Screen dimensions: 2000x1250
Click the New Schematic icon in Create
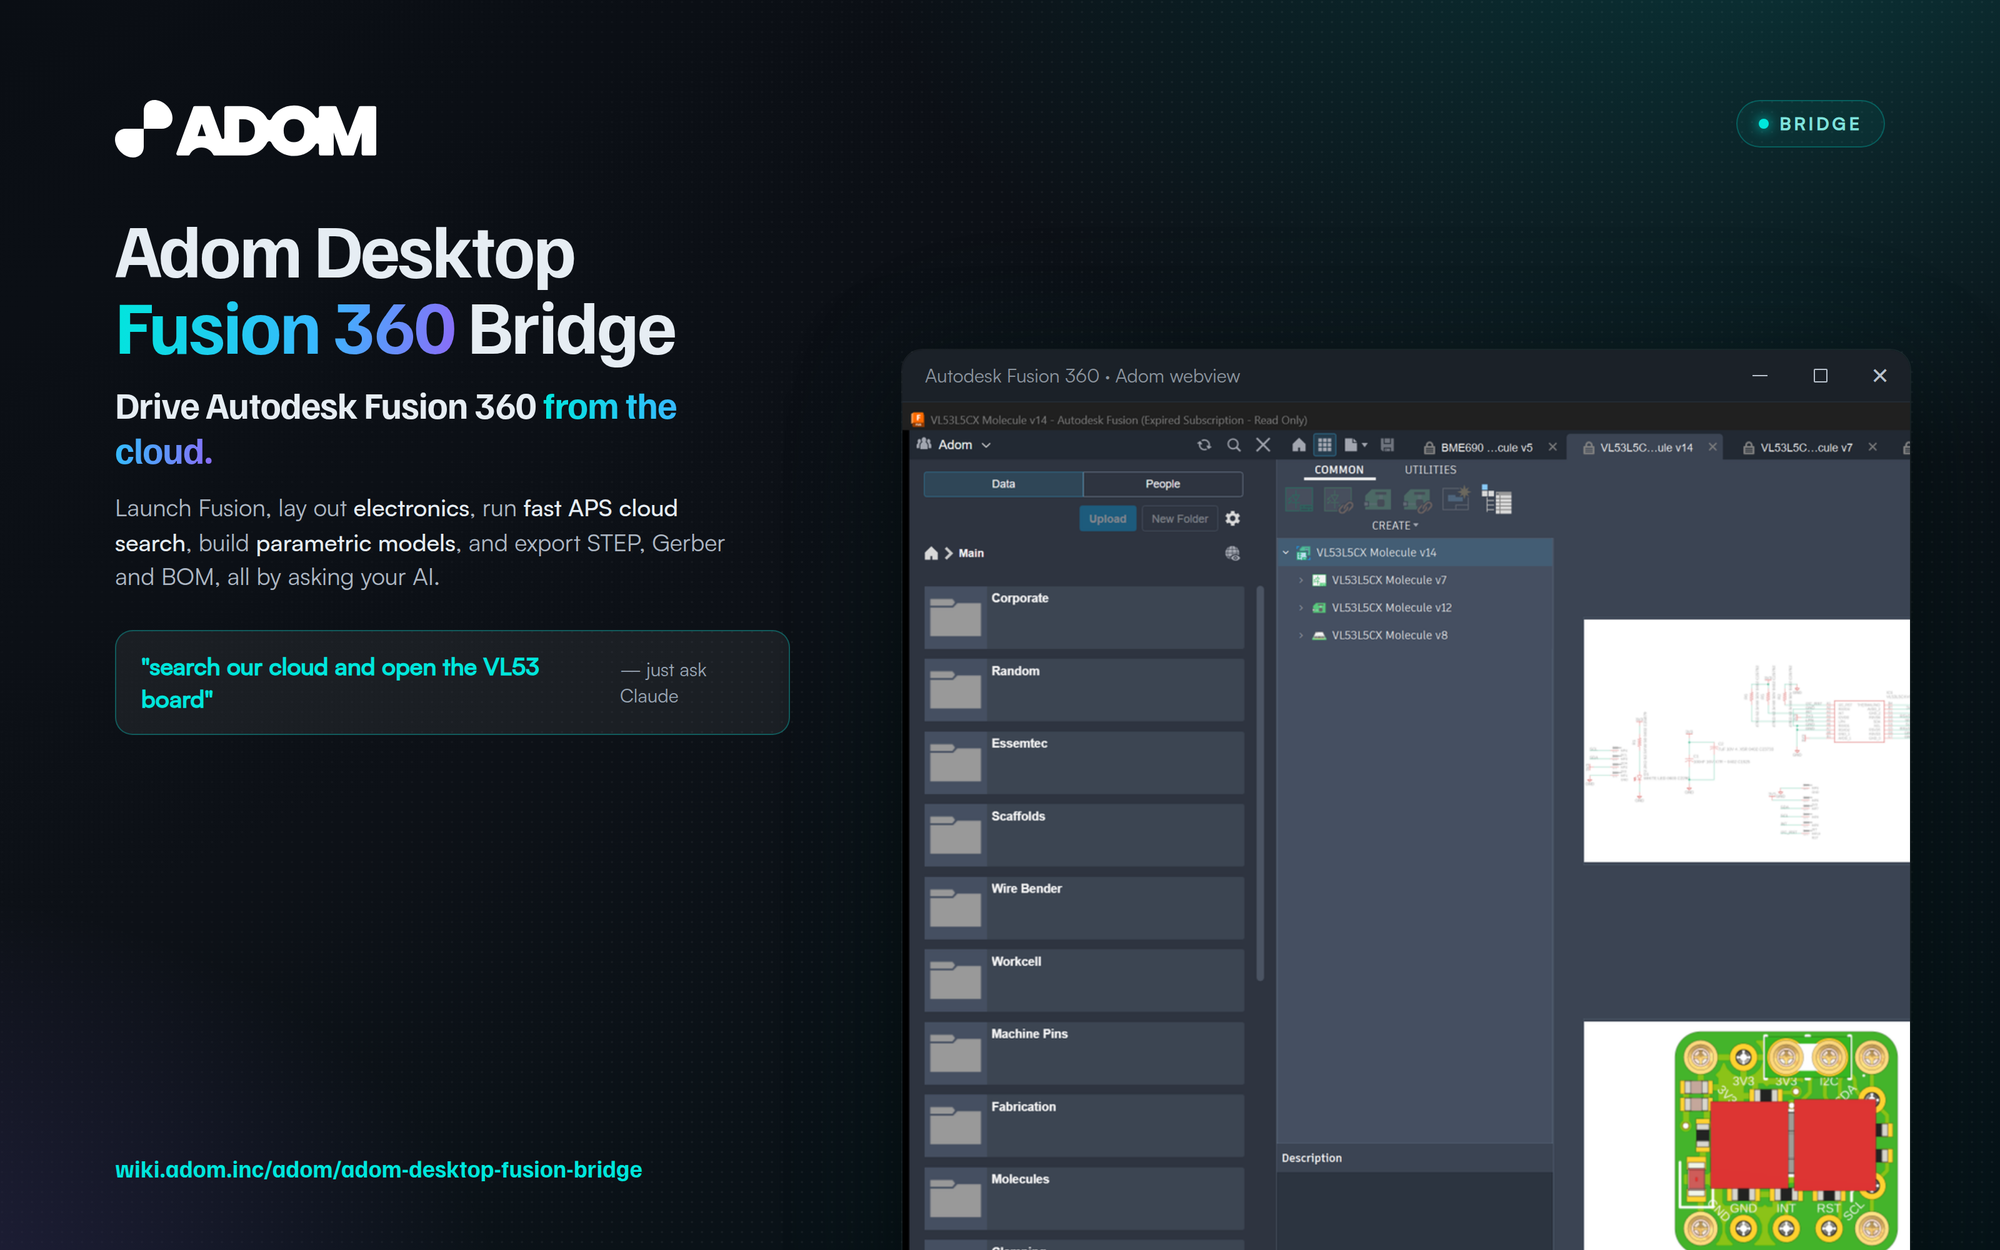pos(1299,499)
